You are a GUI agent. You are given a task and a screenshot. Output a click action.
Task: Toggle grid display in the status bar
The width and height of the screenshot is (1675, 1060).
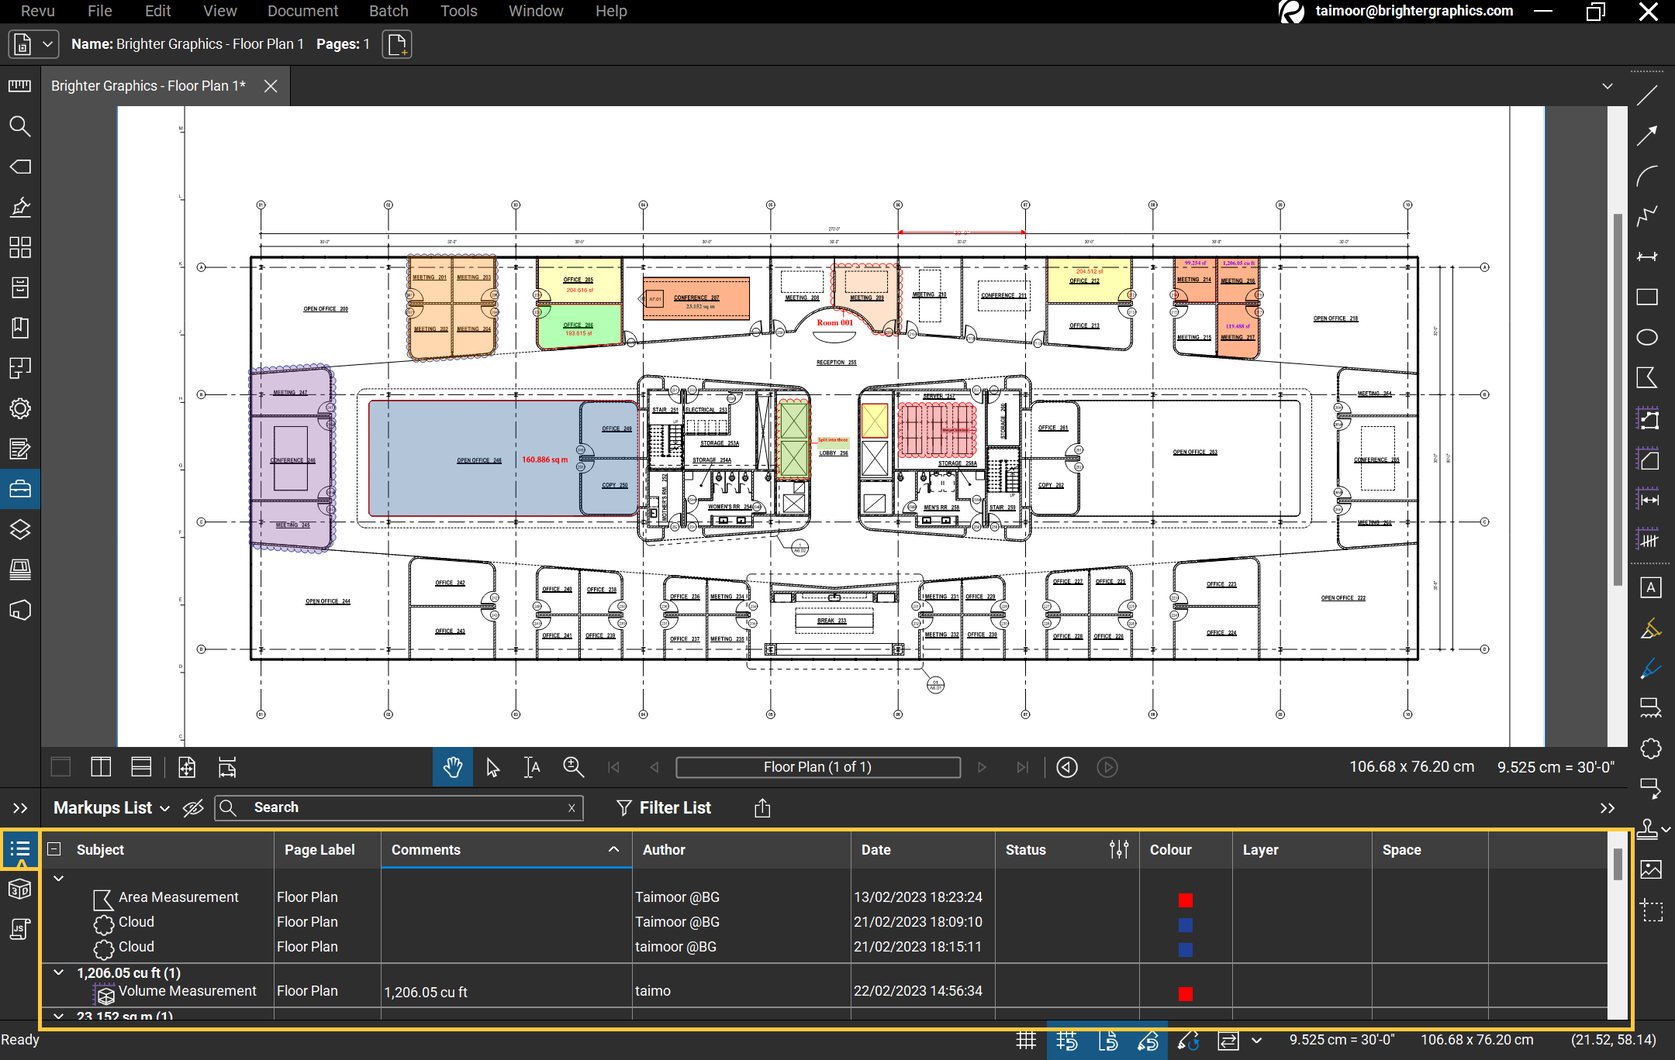click(x=1025, y=1040)
